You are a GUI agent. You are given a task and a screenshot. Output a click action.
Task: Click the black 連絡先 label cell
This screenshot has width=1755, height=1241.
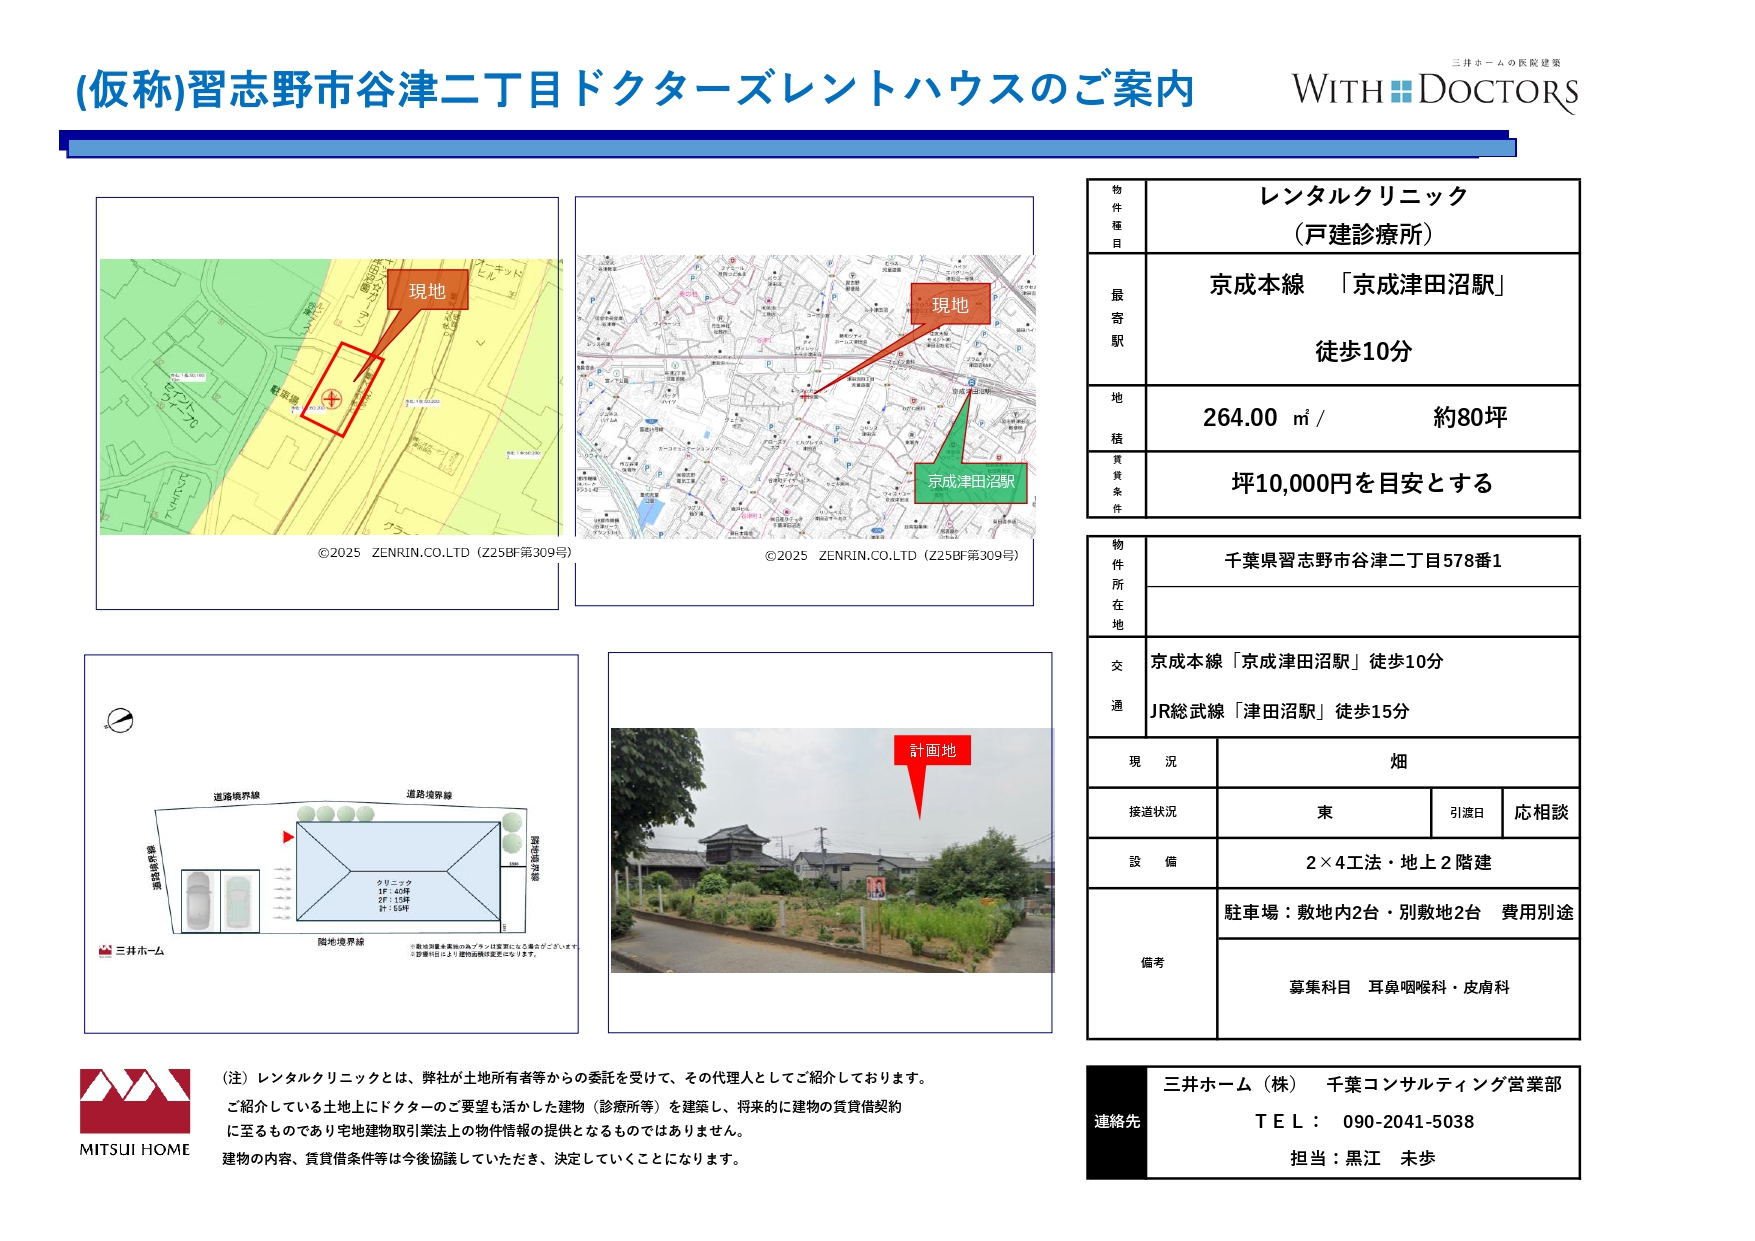1117,1122
